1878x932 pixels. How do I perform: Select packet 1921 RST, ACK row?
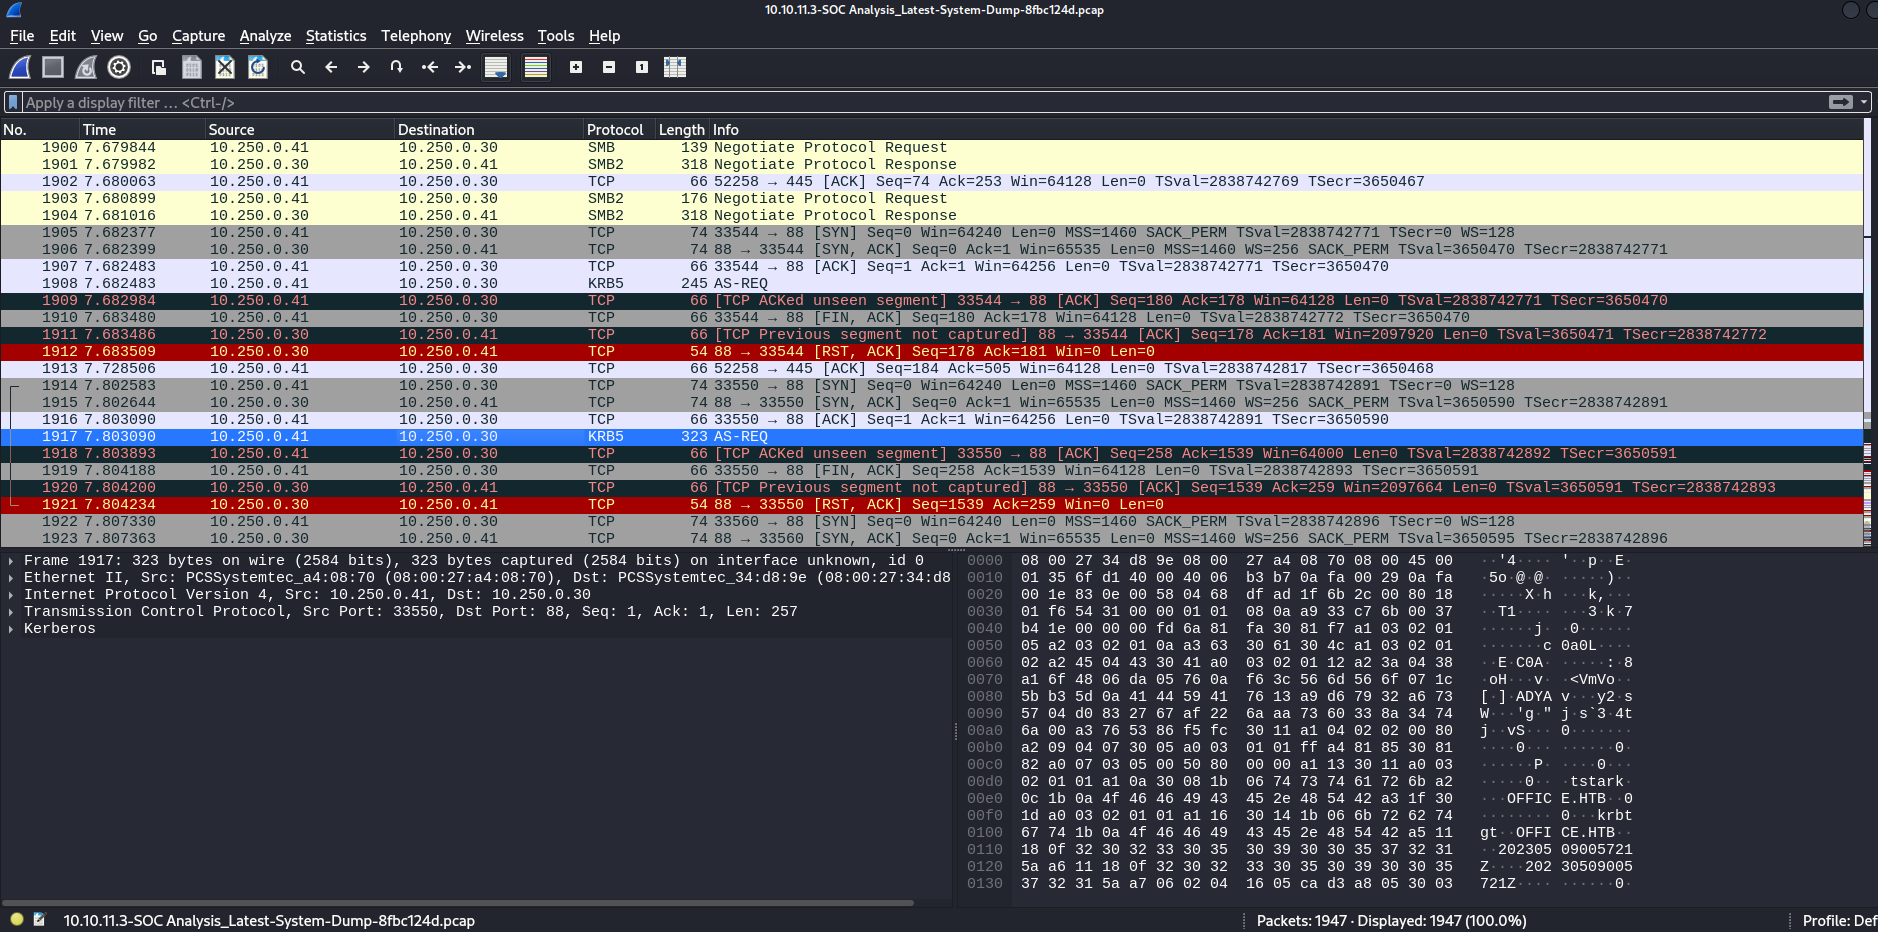click(x=931, y=505)
